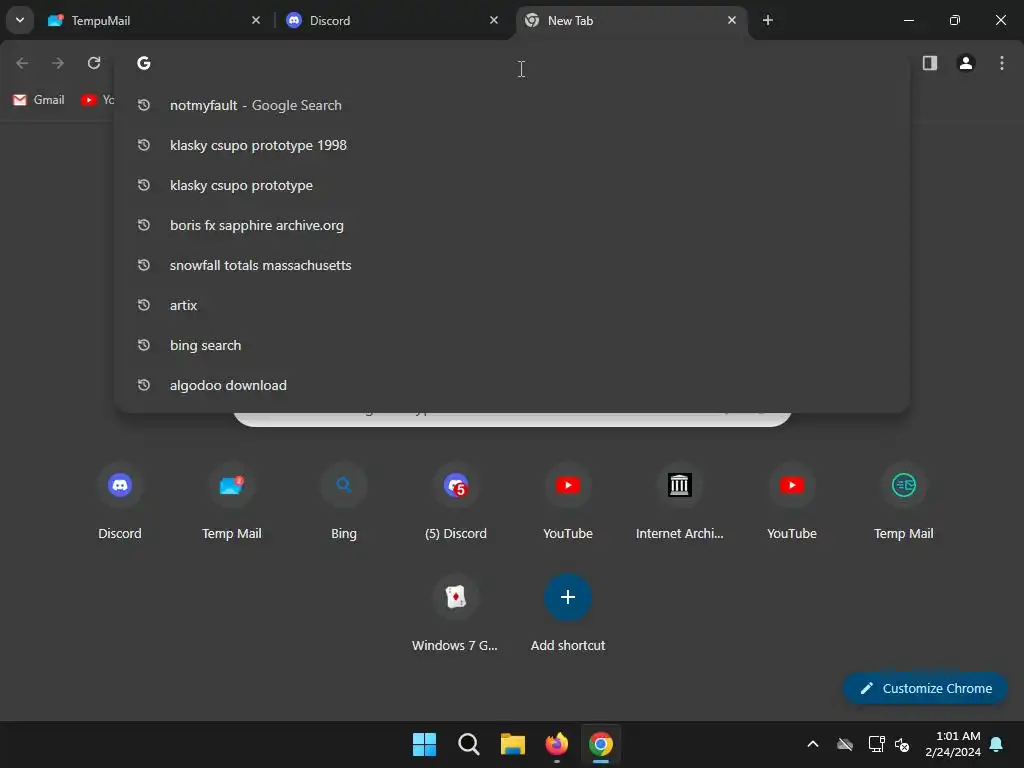Click the Google icon in address bar
This screenshot has height=768, width=1024.
tap(144, 63)
